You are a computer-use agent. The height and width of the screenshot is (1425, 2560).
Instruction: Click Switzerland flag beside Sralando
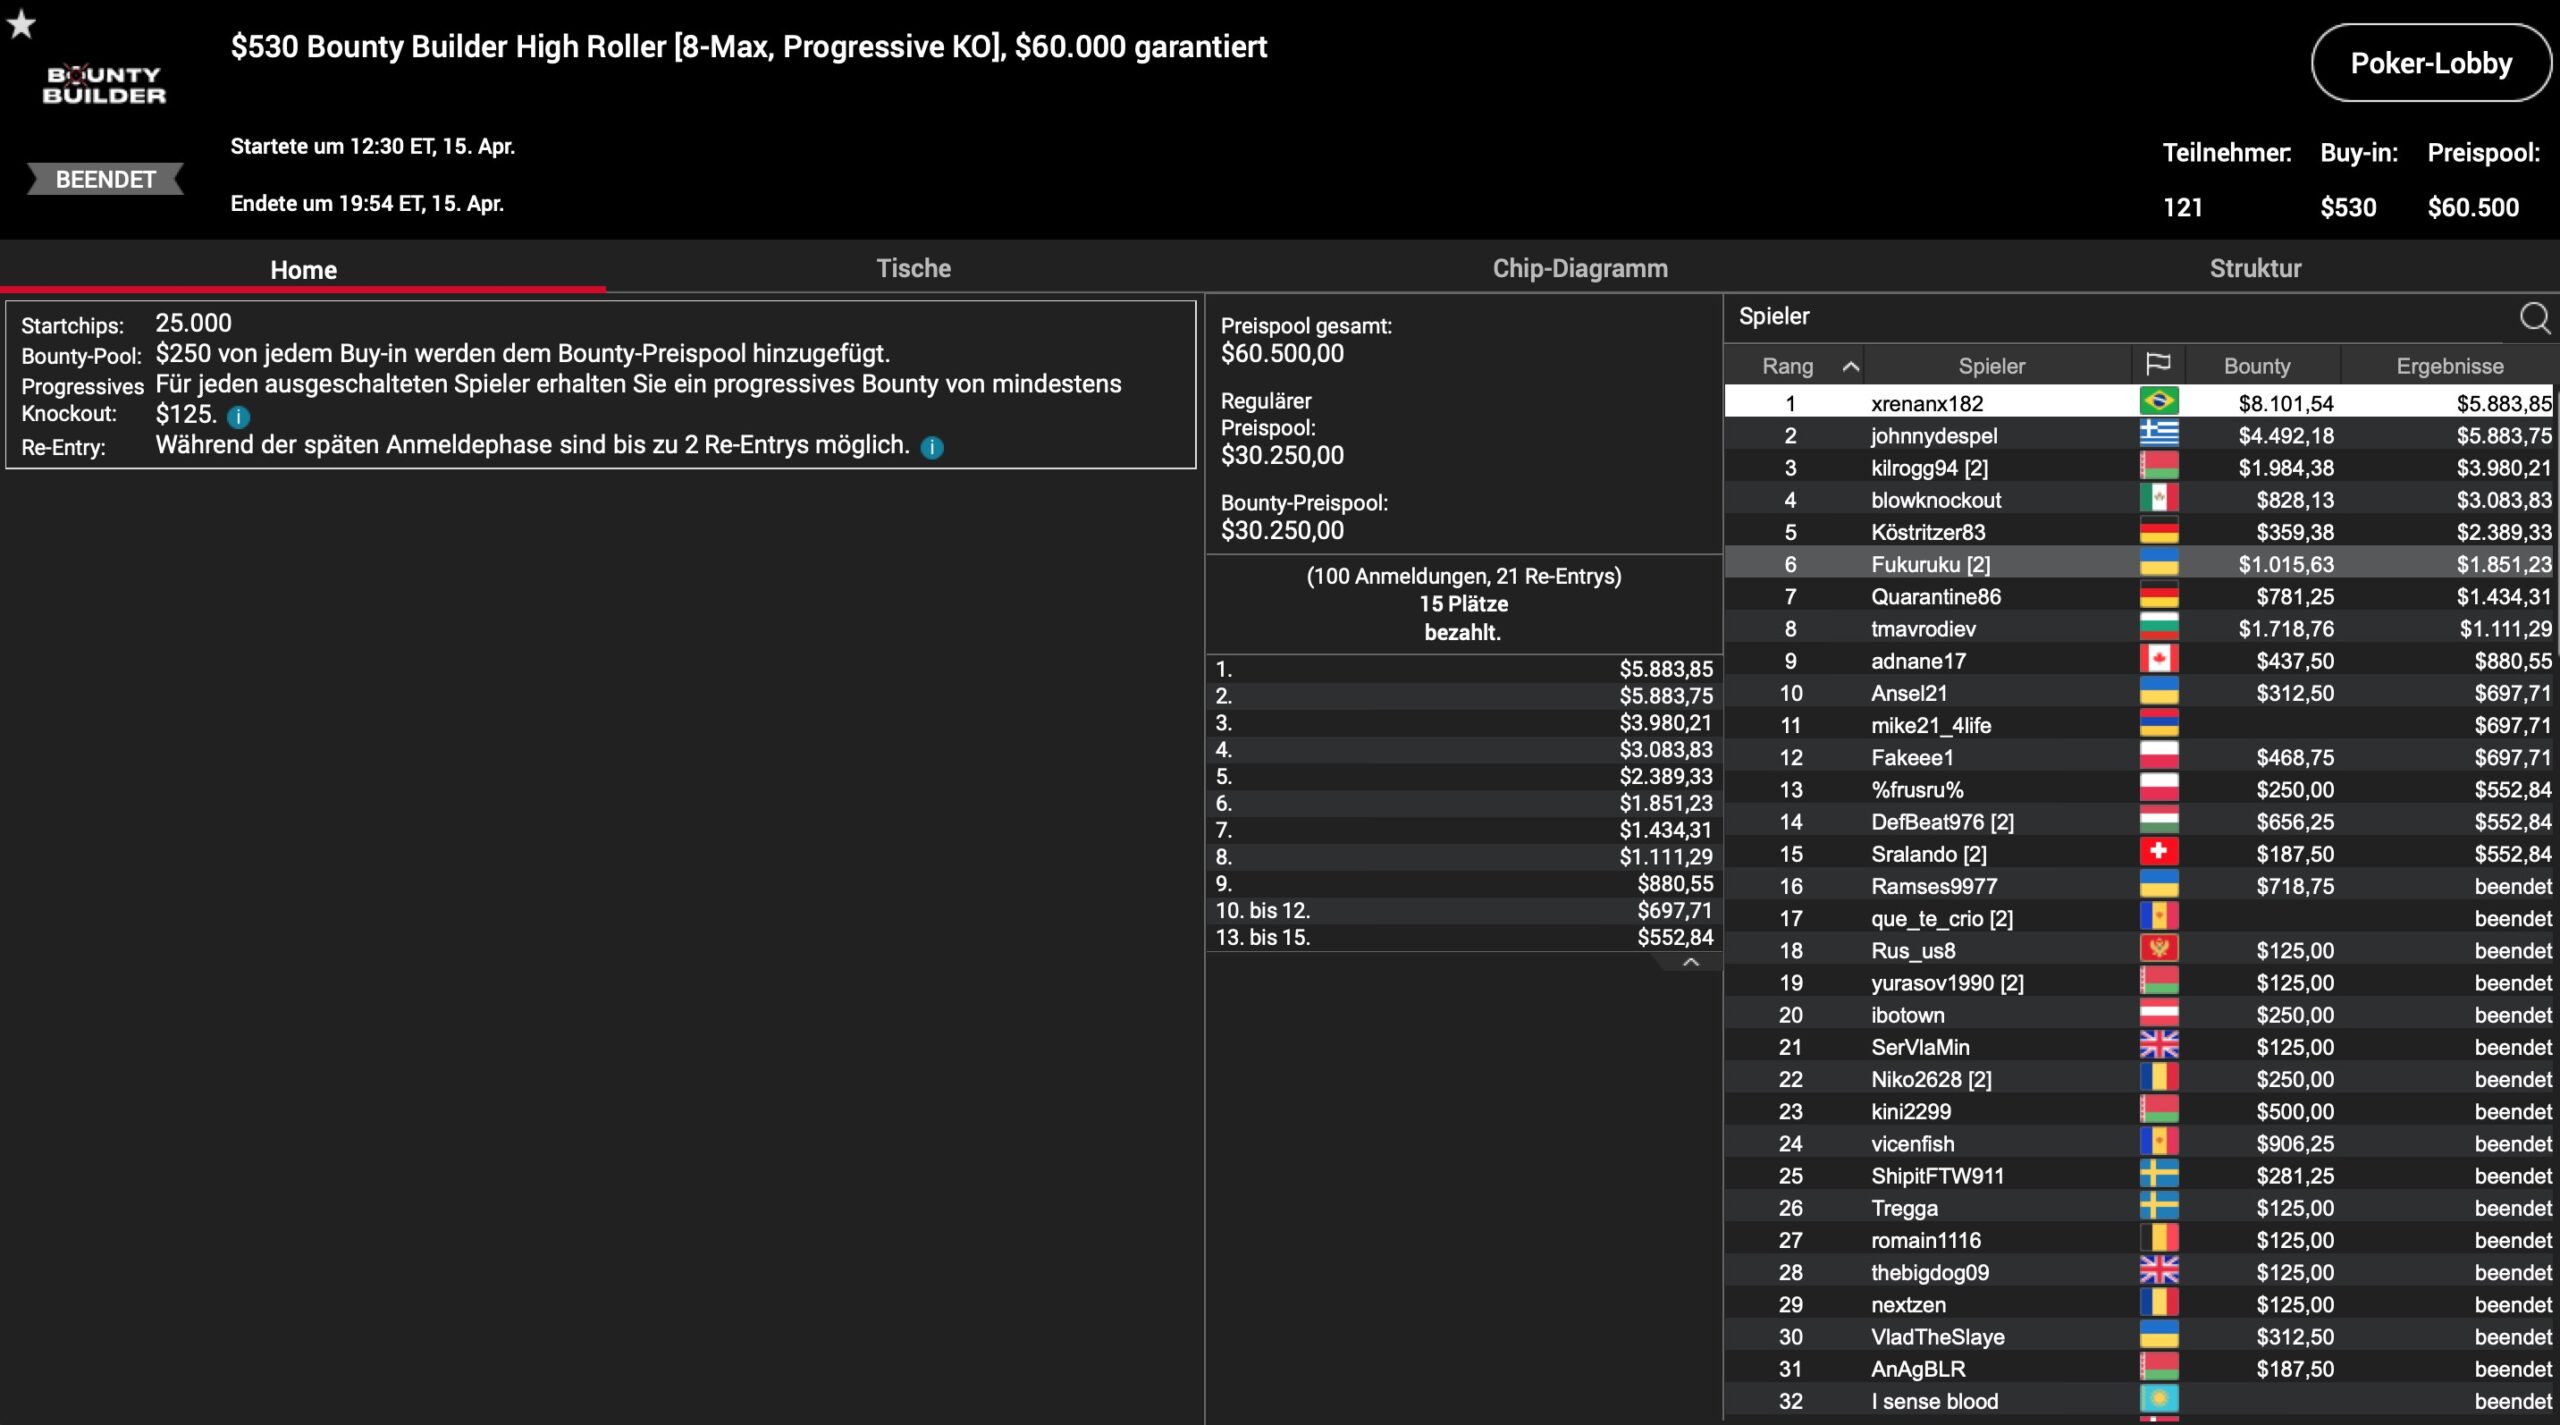tap(2158, 853)
